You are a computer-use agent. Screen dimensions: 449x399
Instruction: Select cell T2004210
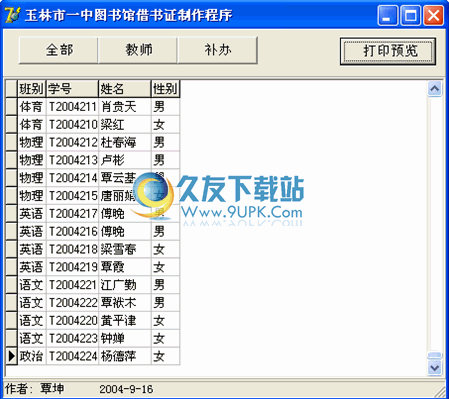point(72,125)
